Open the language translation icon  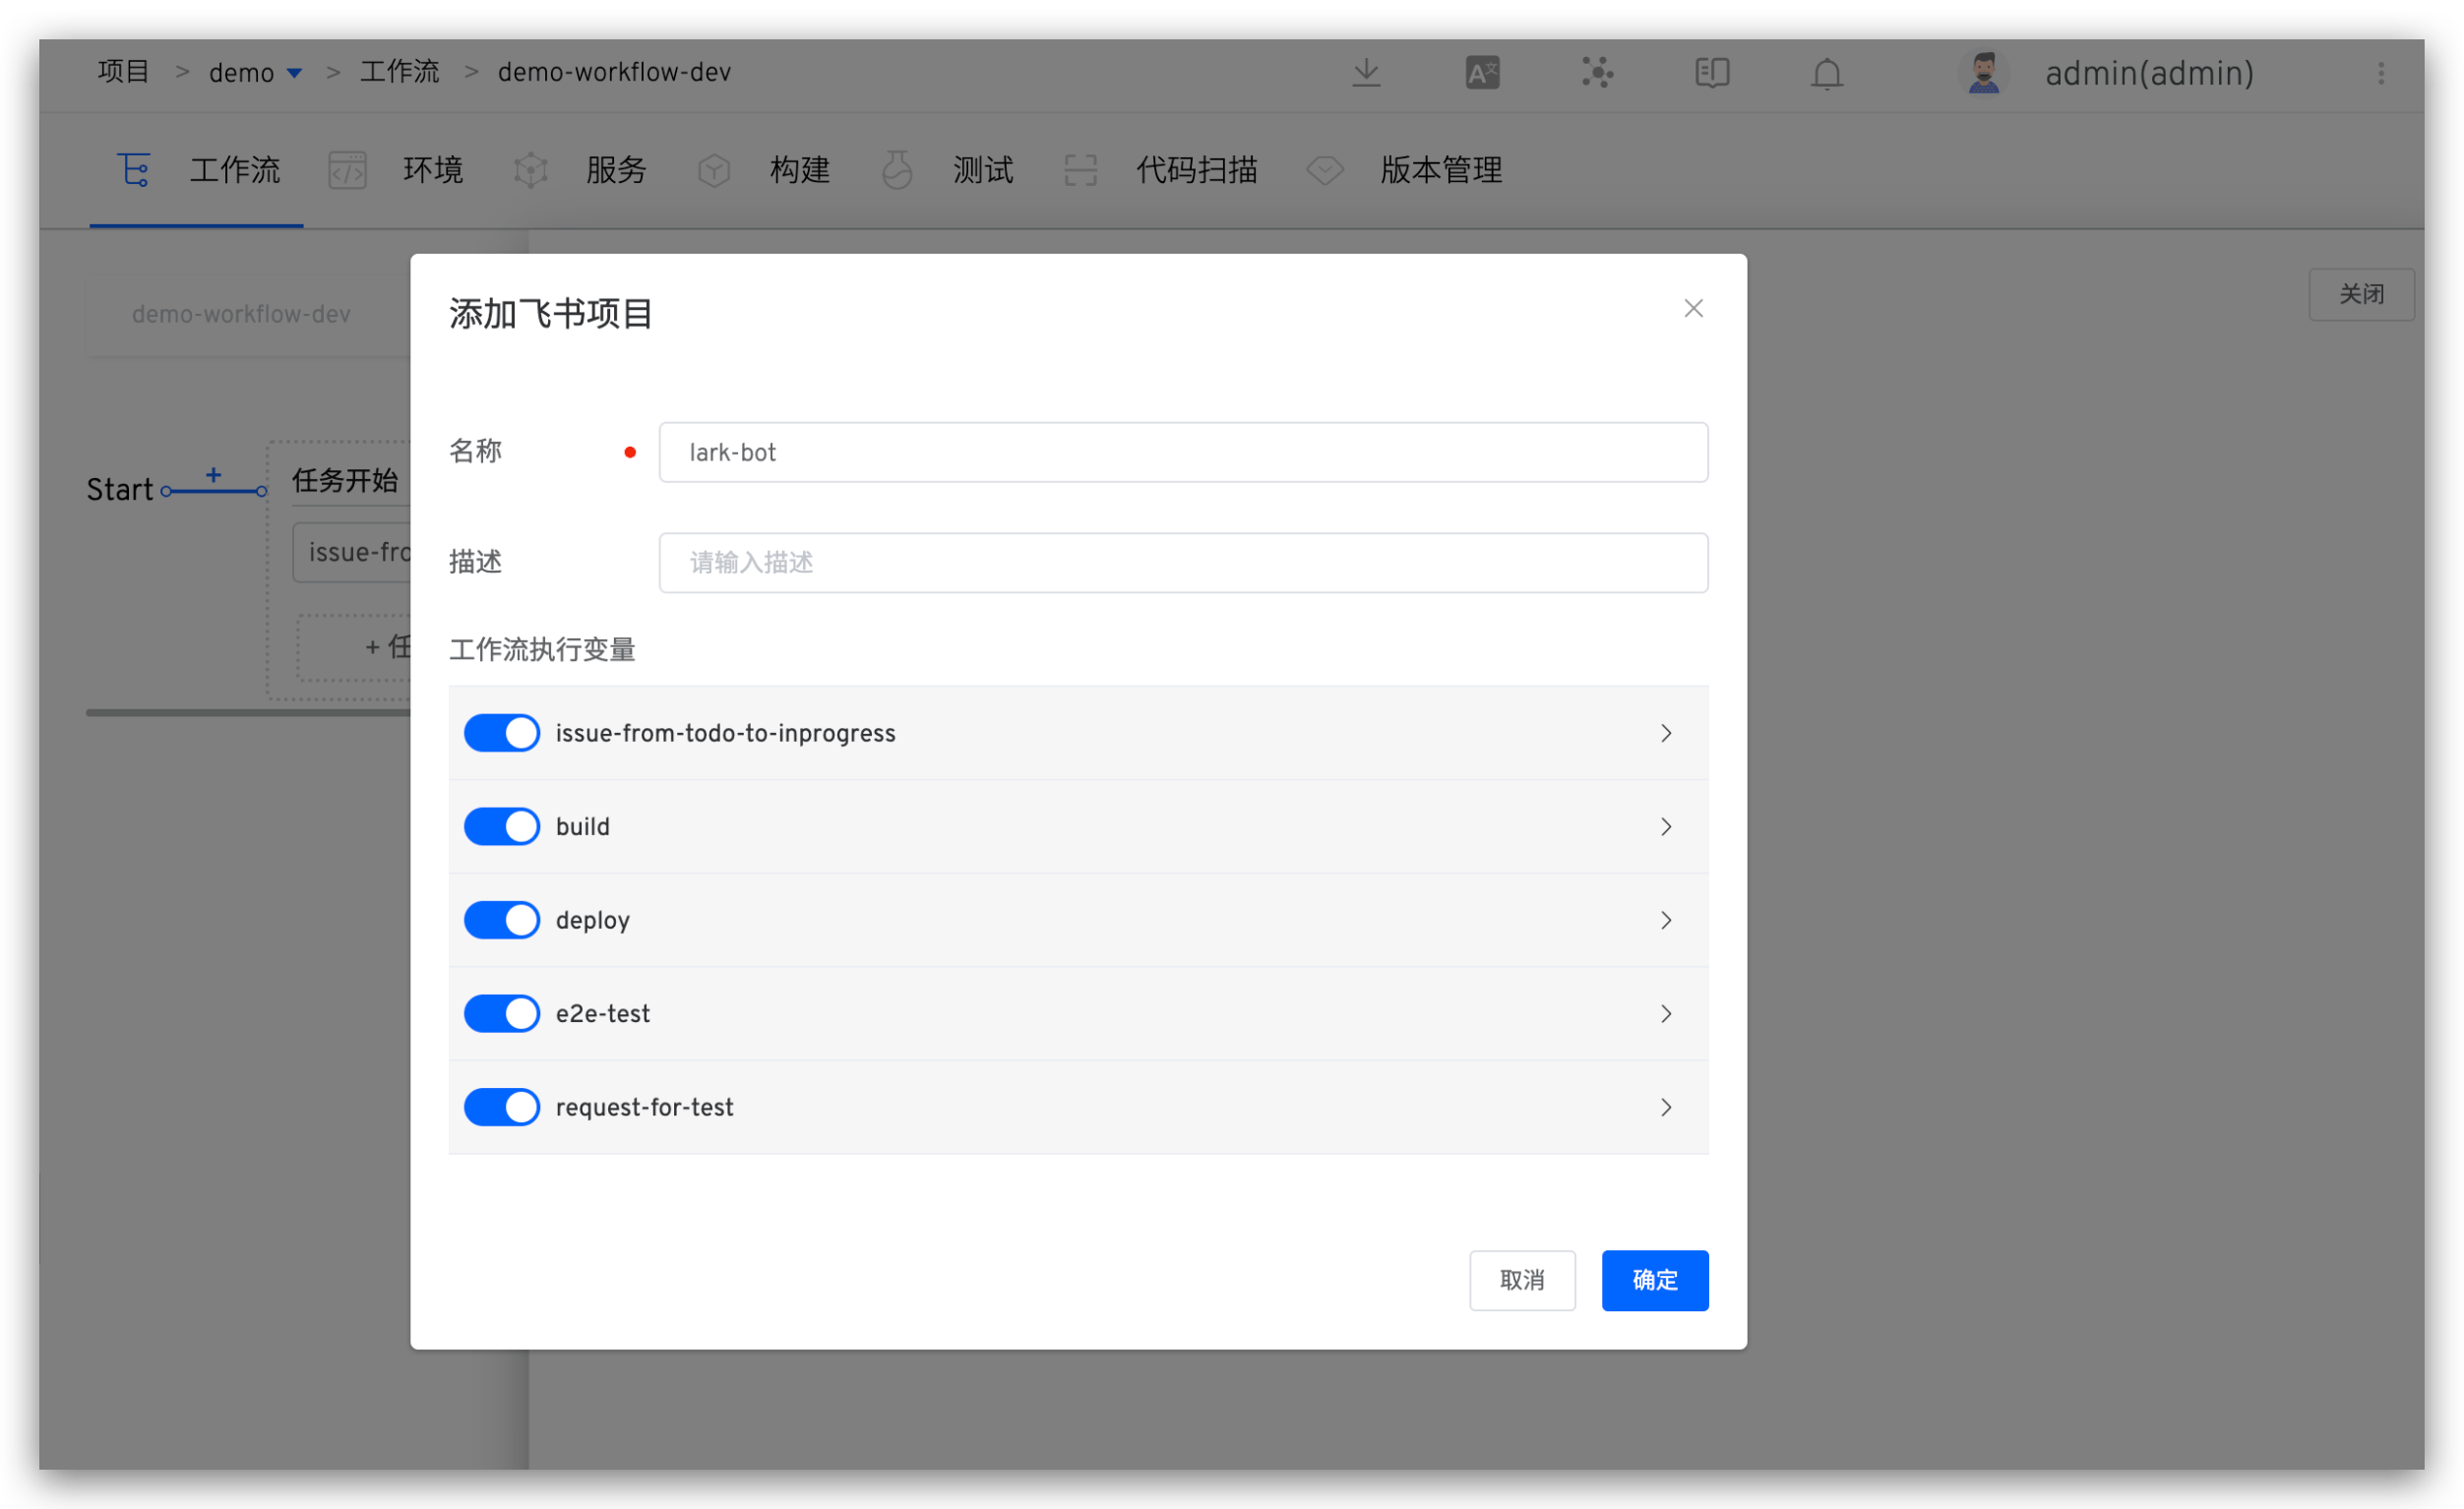[x=1481, y=72]
